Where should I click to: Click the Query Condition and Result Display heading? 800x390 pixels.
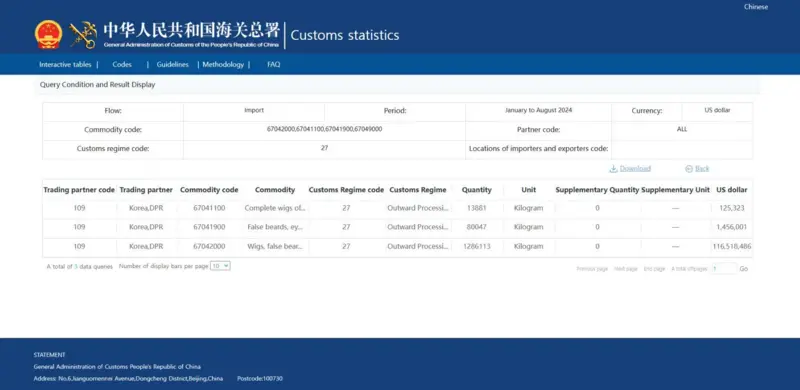click(x=97, y=85)
